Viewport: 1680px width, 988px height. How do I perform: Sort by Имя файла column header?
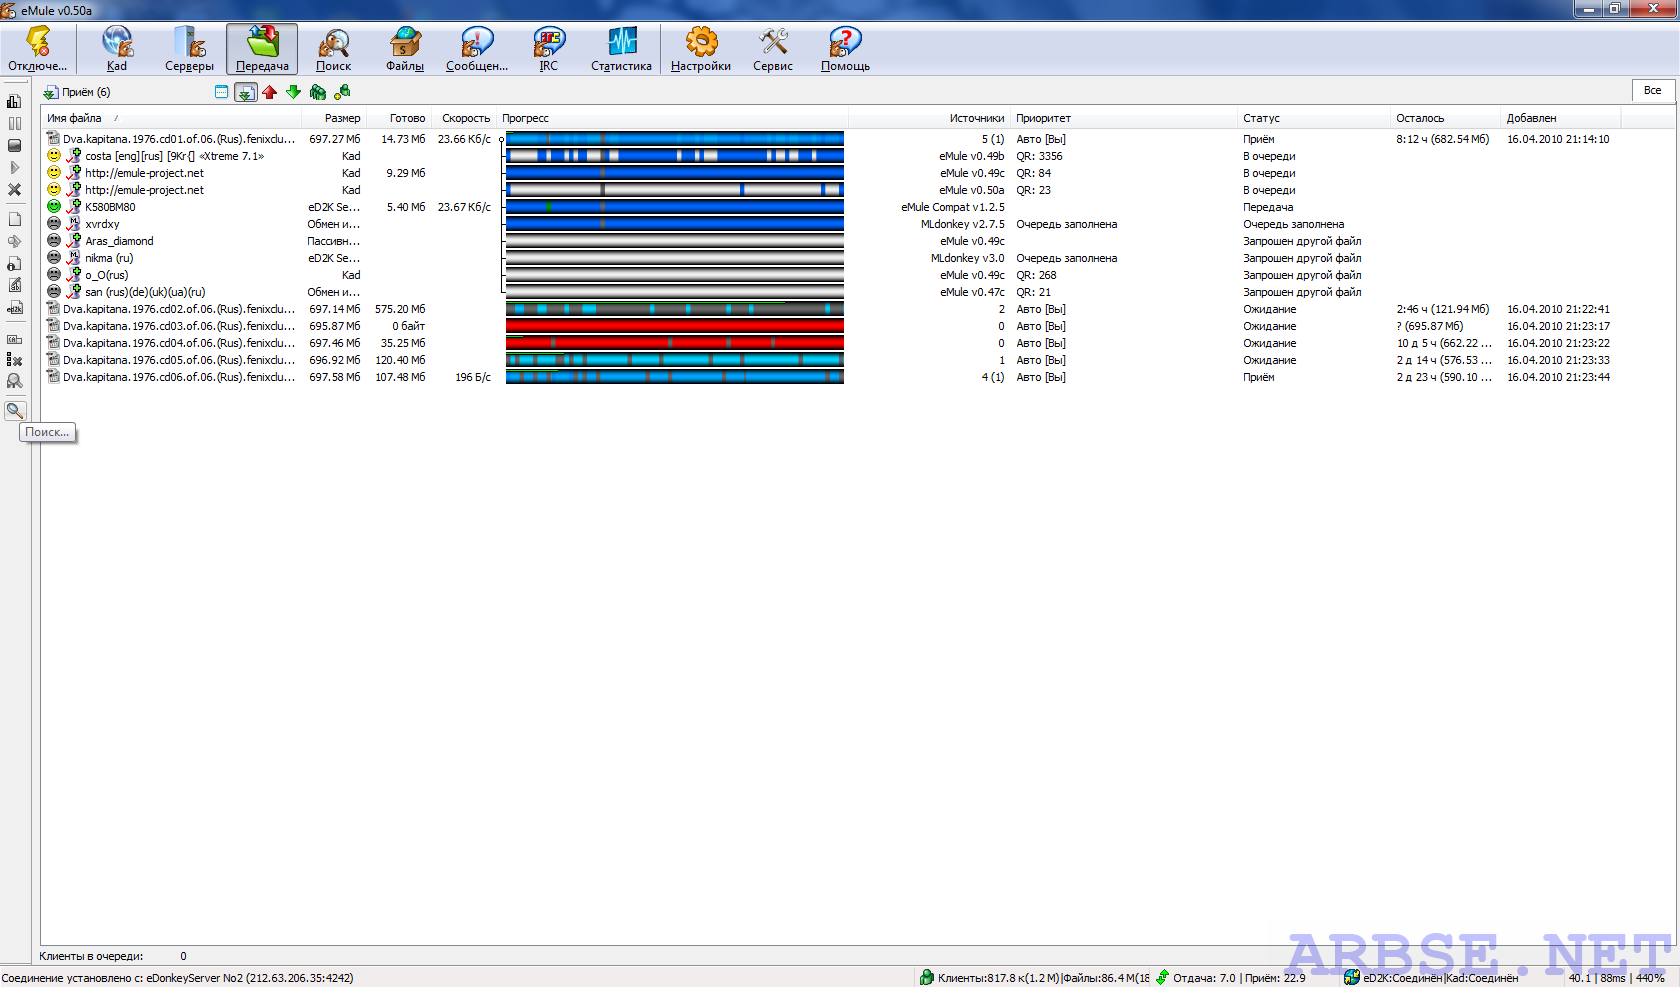171,118
